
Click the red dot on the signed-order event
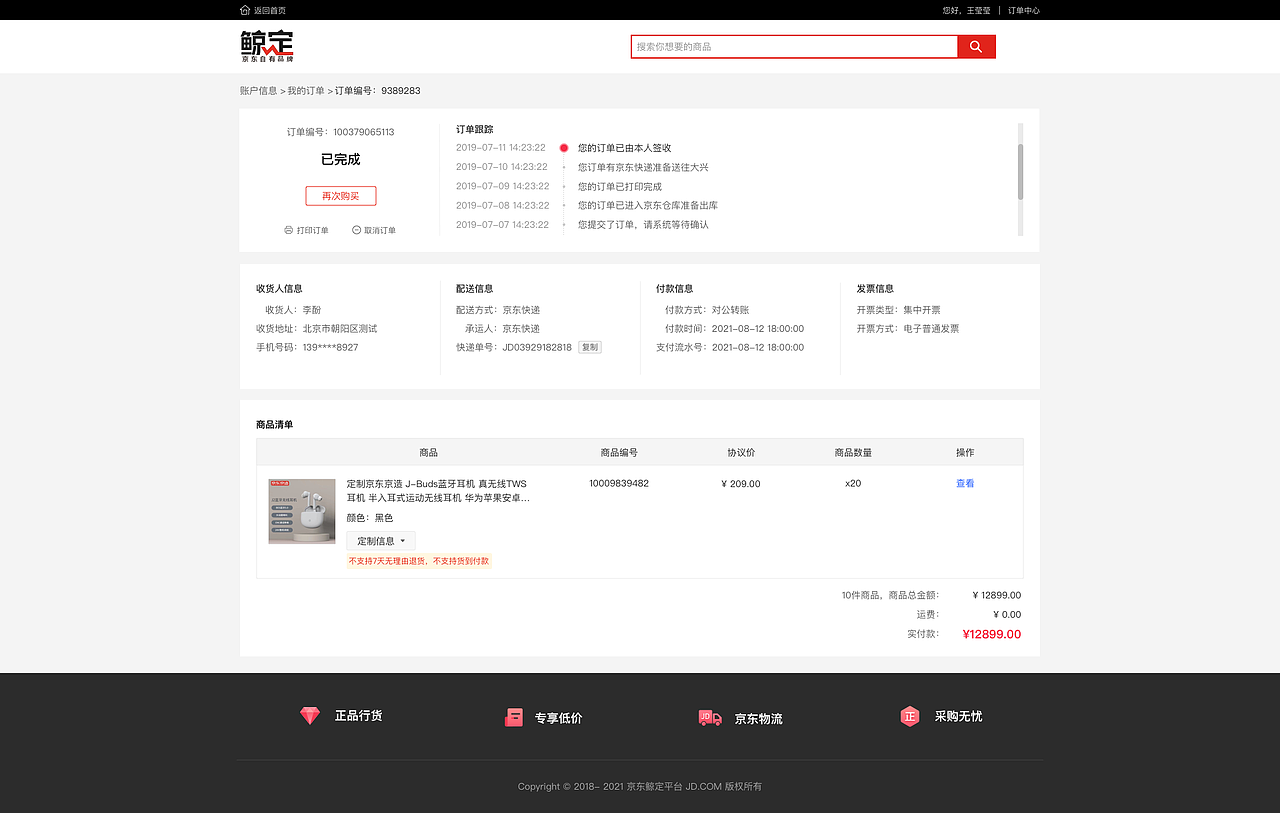tap(562, 146)
